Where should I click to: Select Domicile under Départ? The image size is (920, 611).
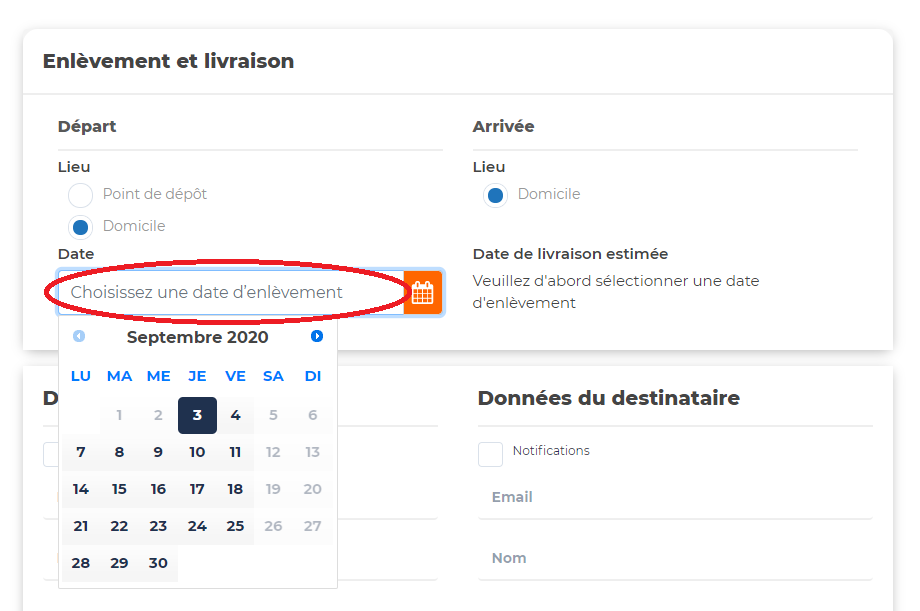[x=81, y=227]
